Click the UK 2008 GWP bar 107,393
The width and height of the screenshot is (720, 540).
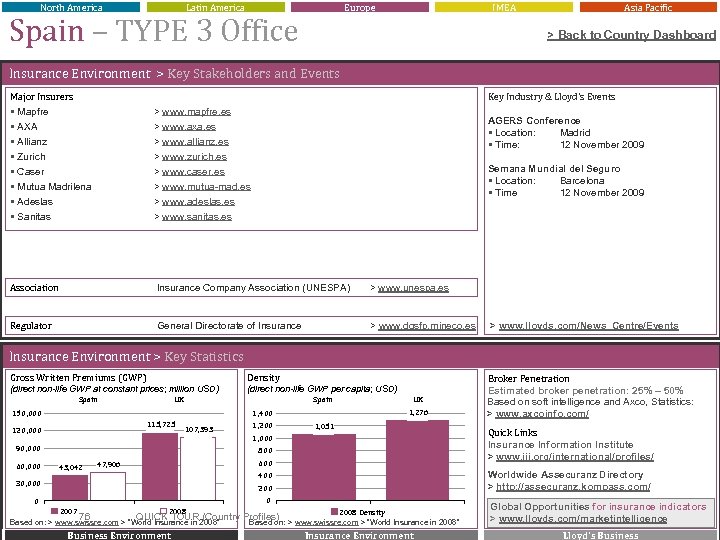197,468
